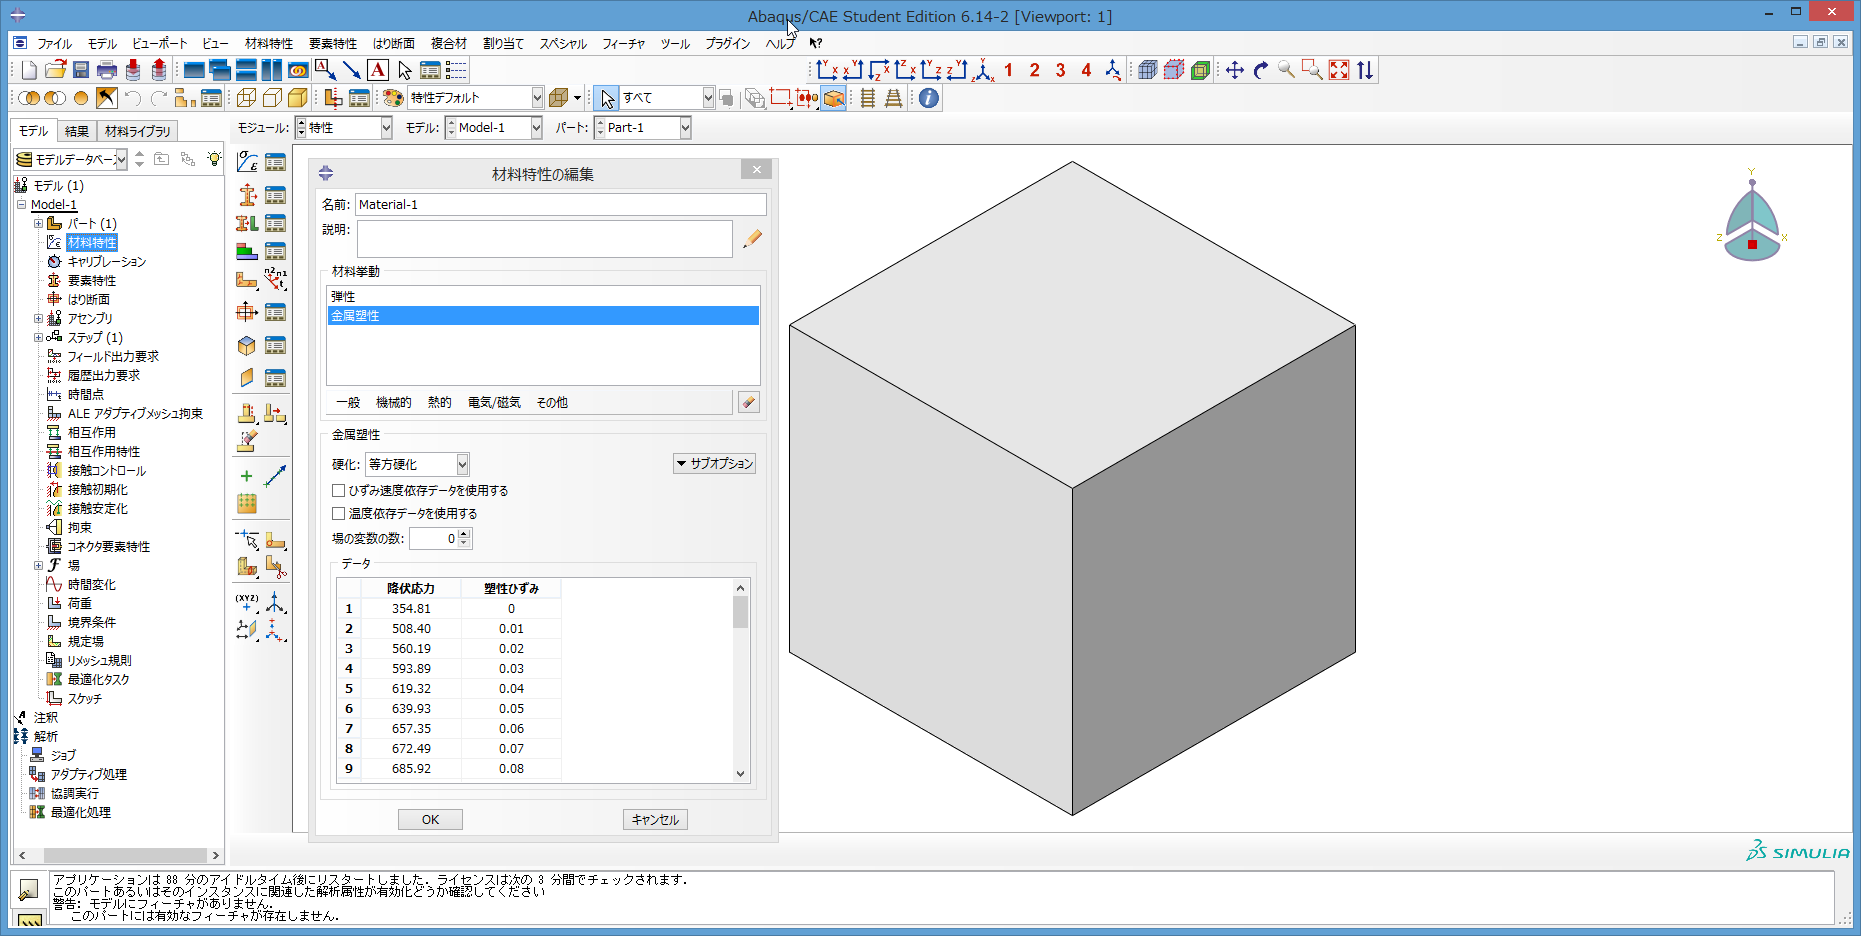Open the 機械的 menu in the material editor

click(x=393, y=403)
